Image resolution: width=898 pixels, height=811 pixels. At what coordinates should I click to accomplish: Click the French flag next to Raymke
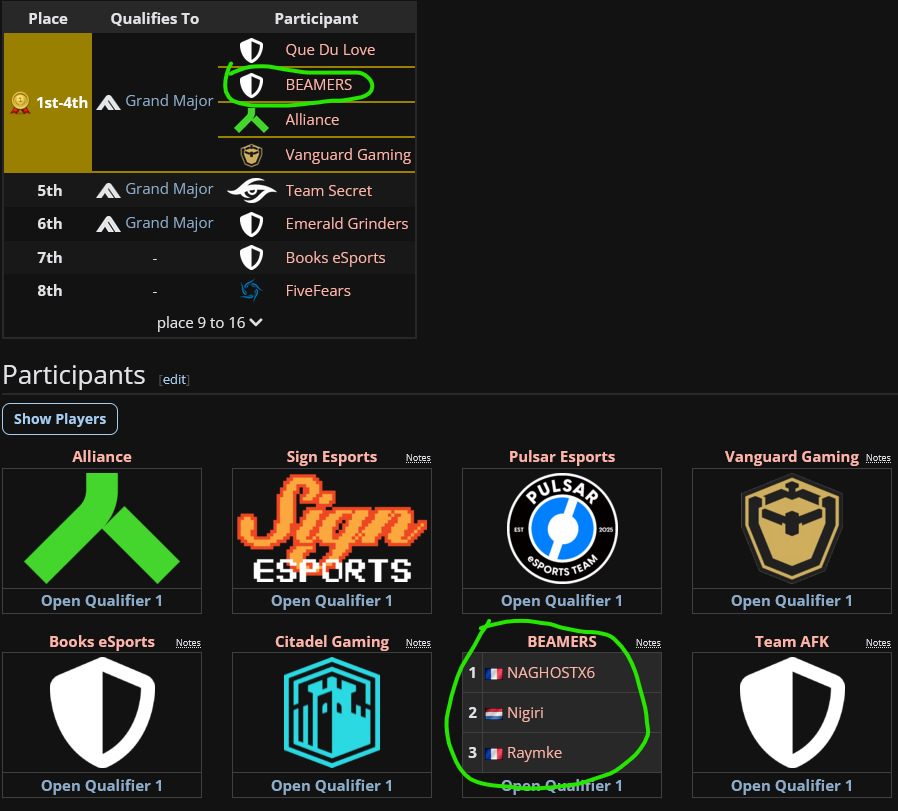click(x=494, y=754)
